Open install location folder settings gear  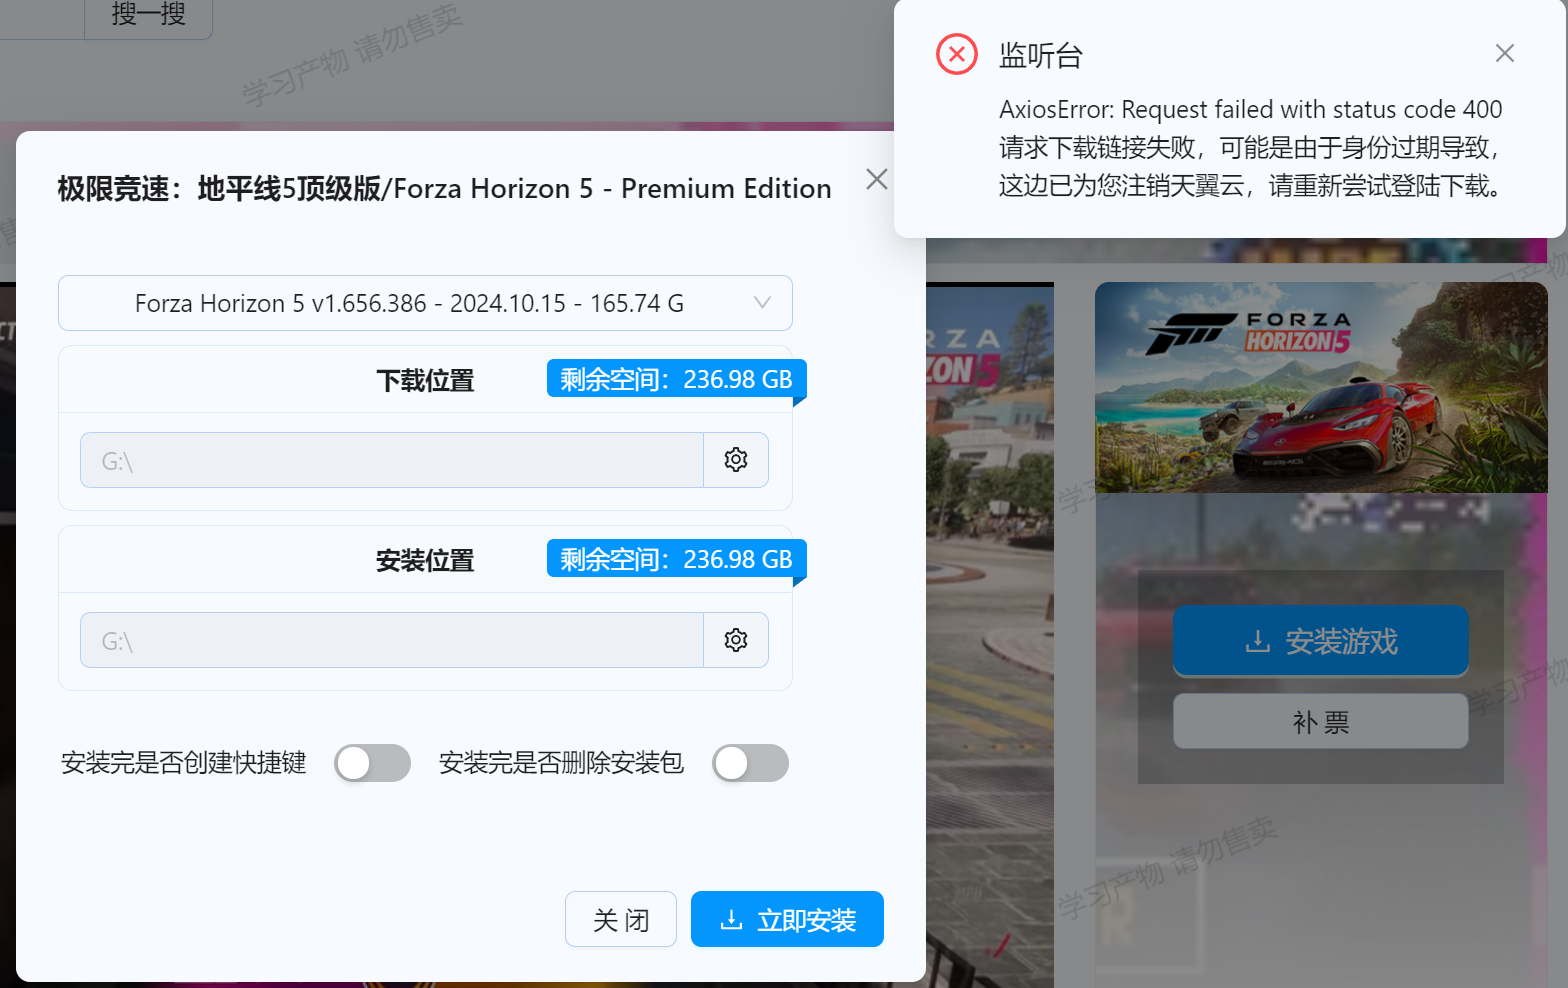[736, 640]
